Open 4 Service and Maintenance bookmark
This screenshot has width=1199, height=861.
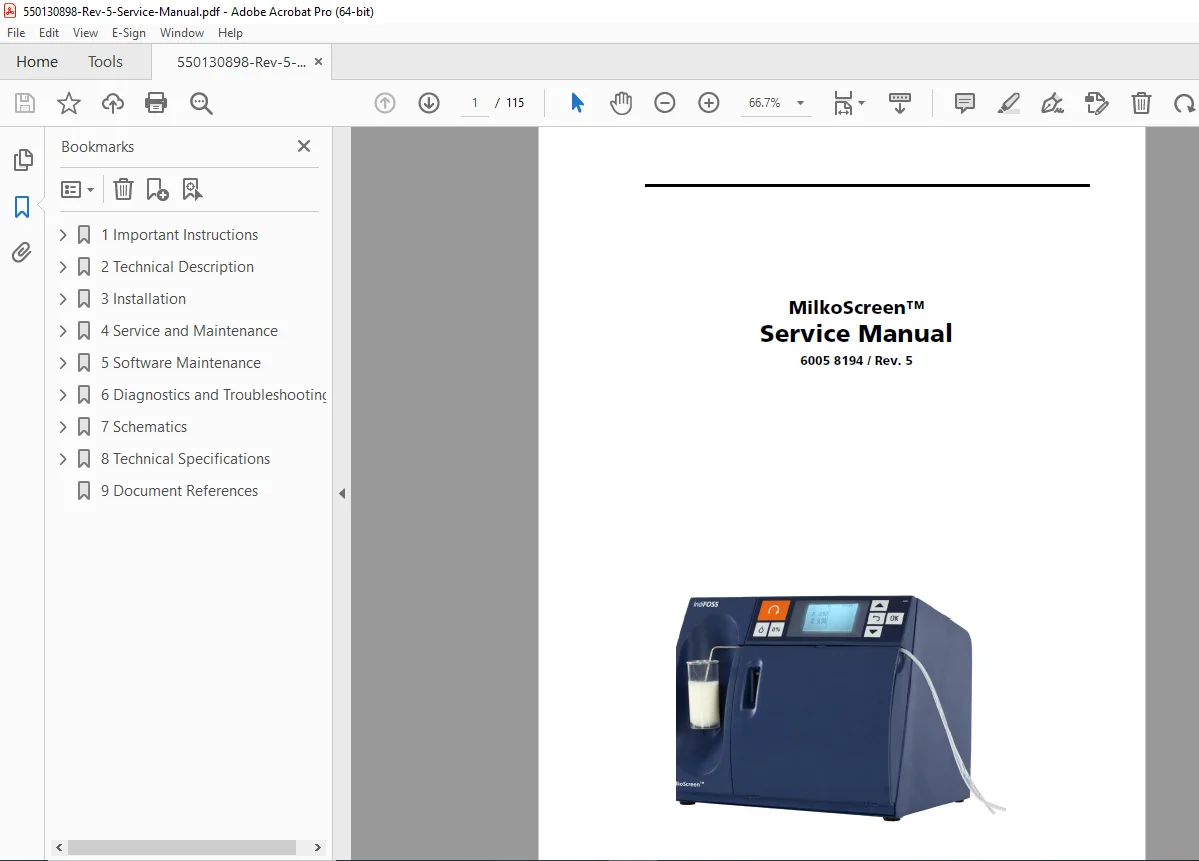[x=189, y=331]
